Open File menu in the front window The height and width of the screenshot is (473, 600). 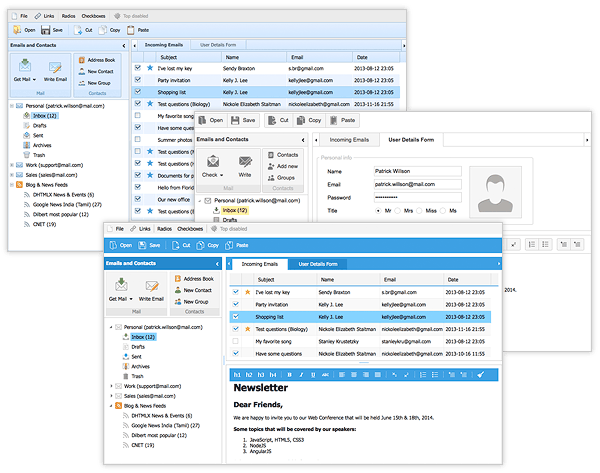[116, 229]
